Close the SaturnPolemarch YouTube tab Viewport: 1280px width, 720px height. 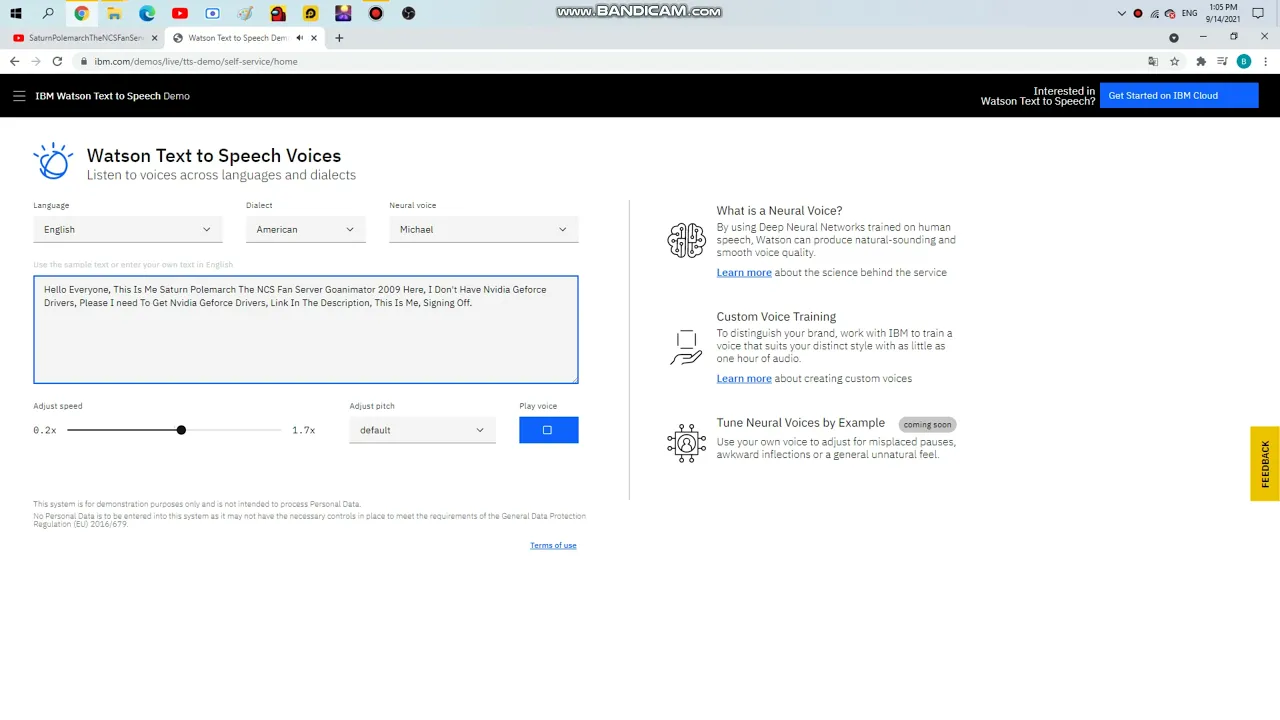pyautogui.click(x=154, y=38)
